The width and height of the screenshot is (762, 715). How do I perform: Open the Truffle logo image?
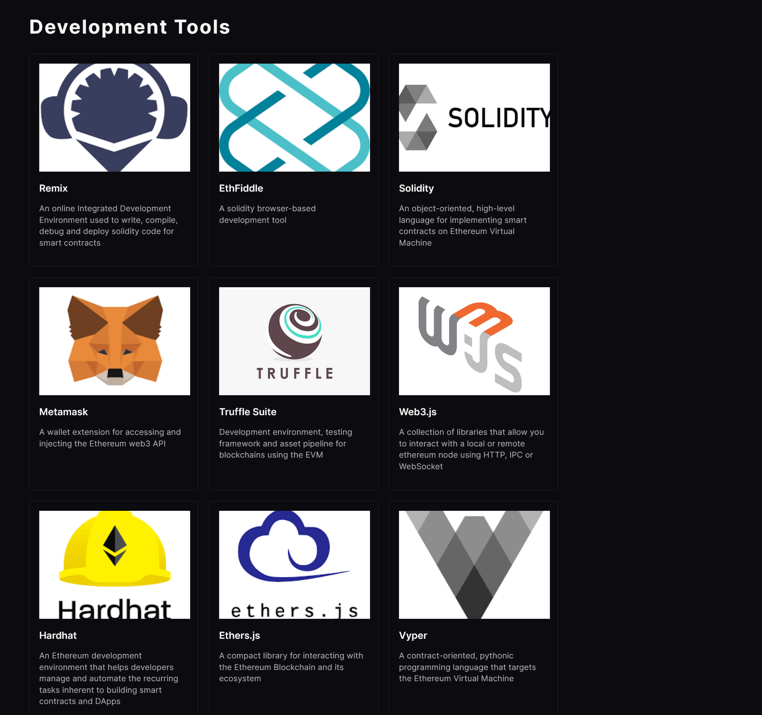[294, 341]
